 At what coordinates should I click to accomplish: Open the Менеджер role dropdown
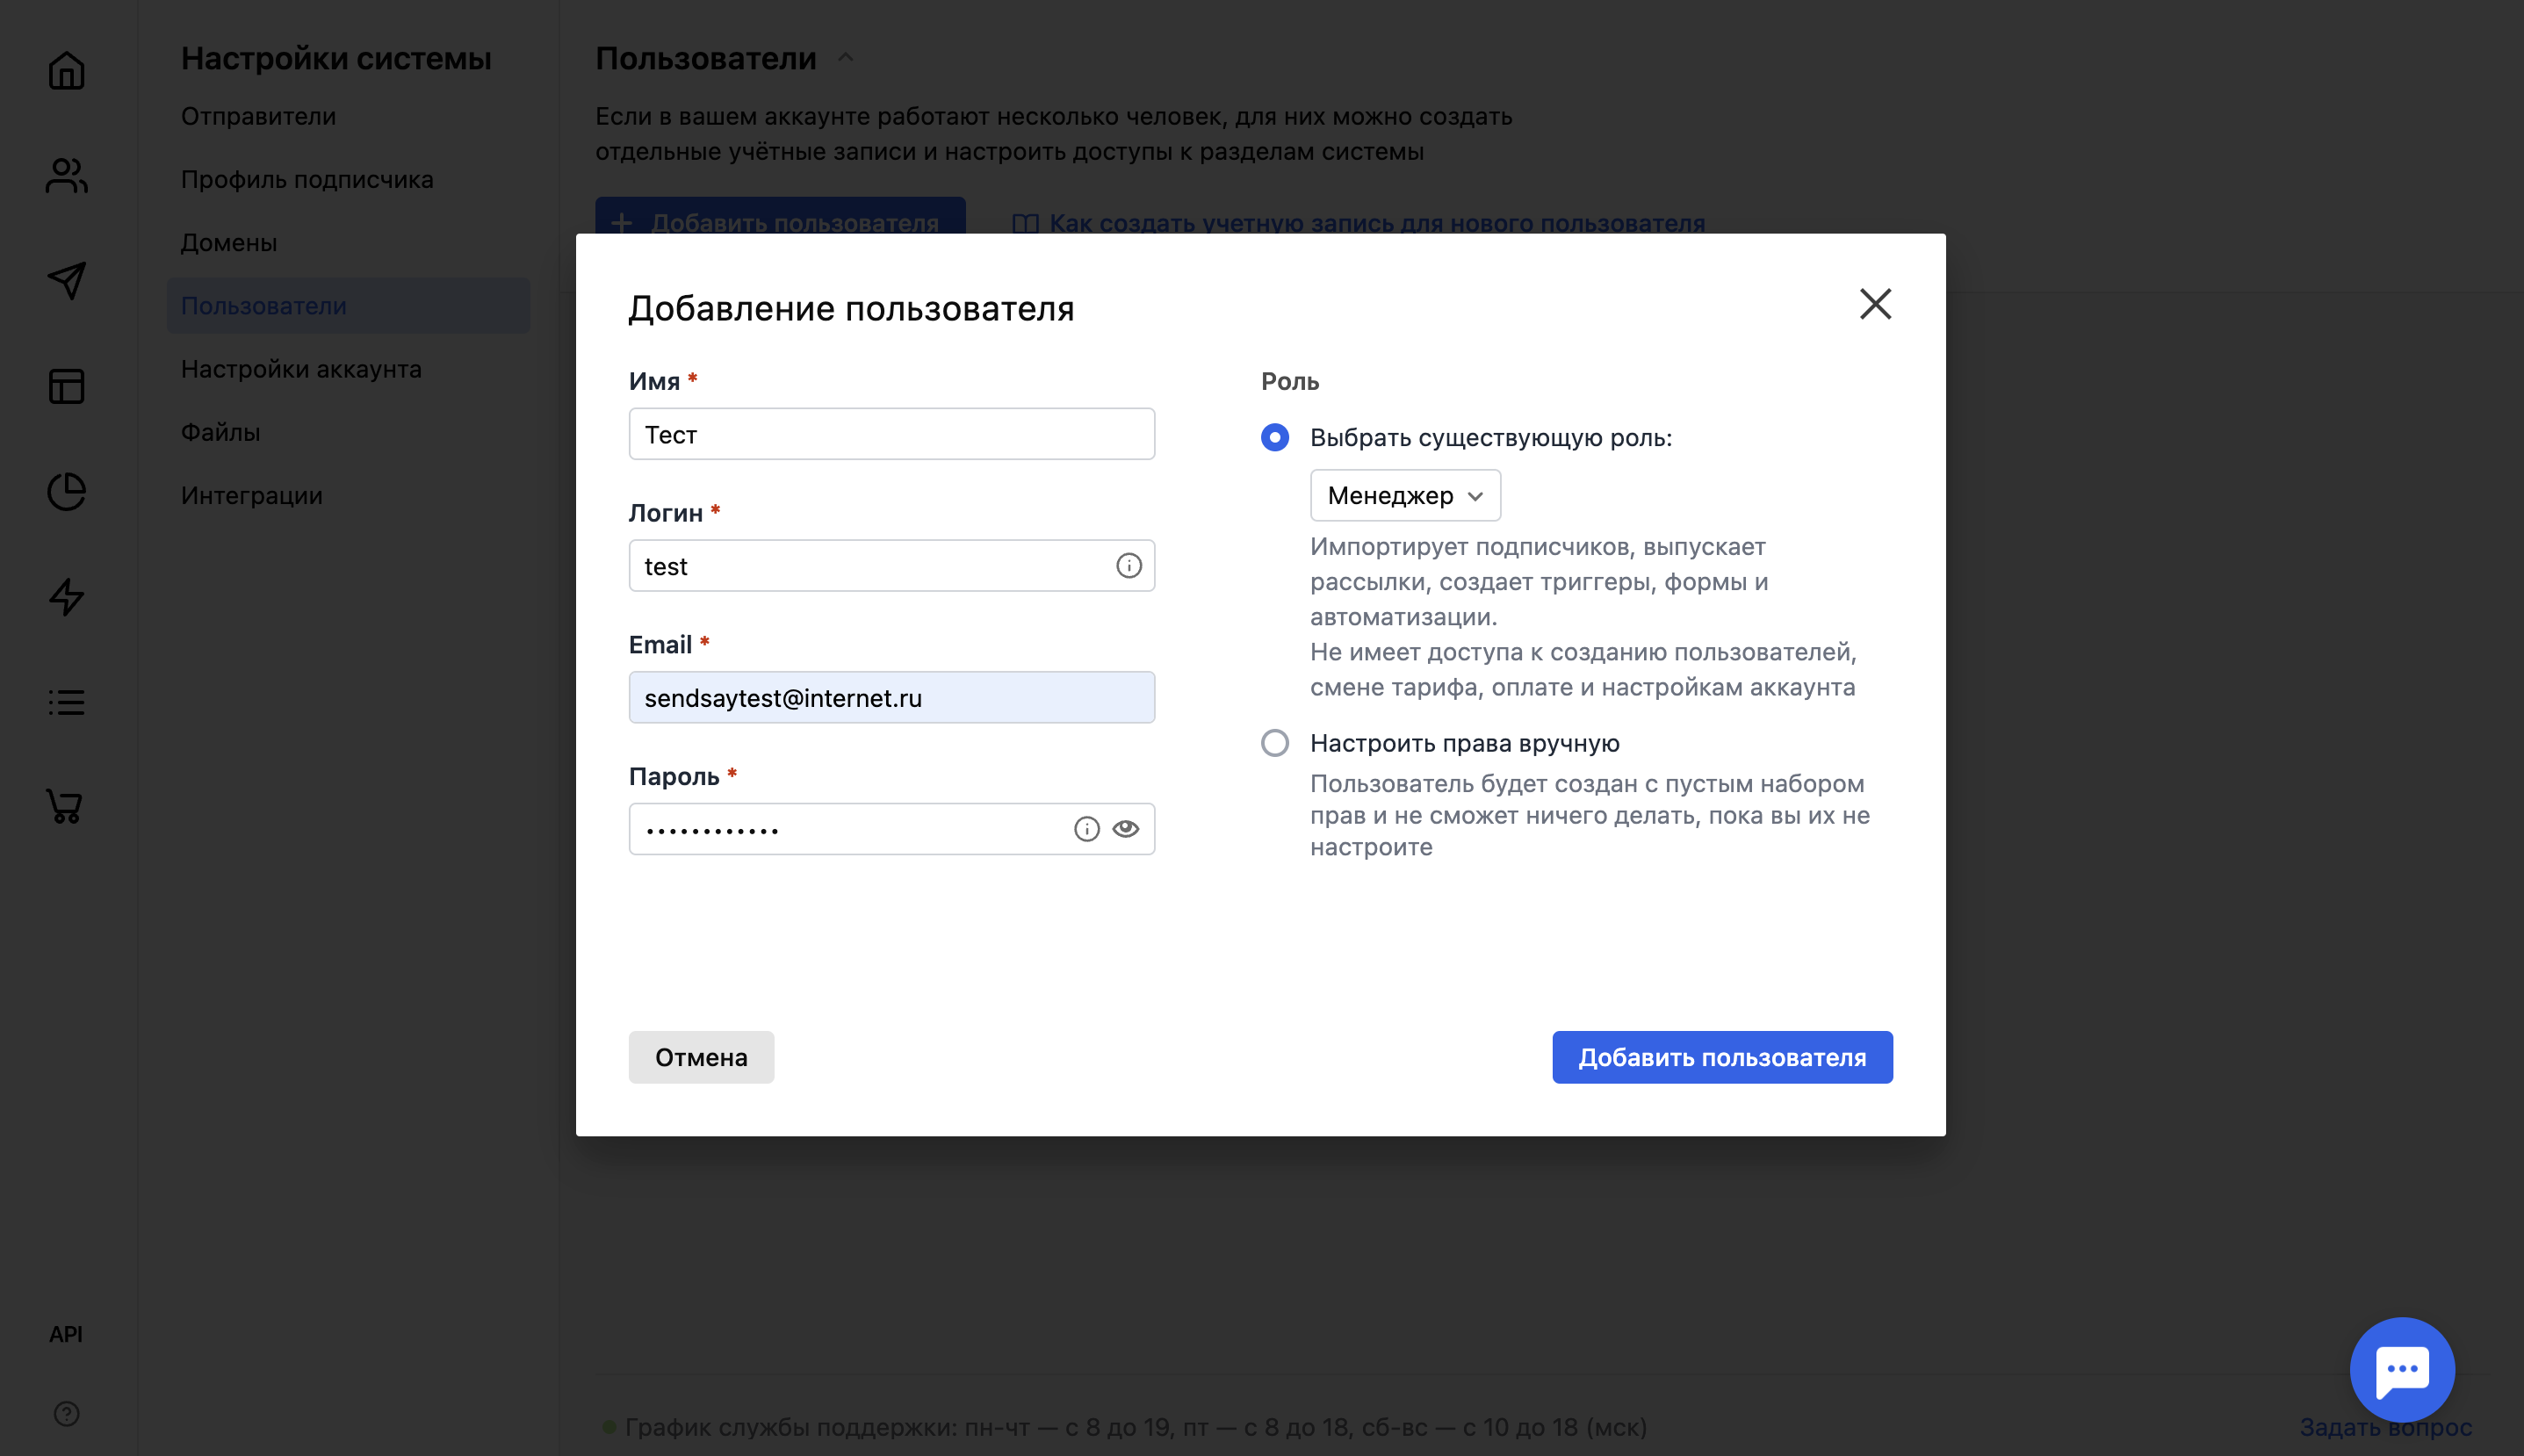[1405, 495]
